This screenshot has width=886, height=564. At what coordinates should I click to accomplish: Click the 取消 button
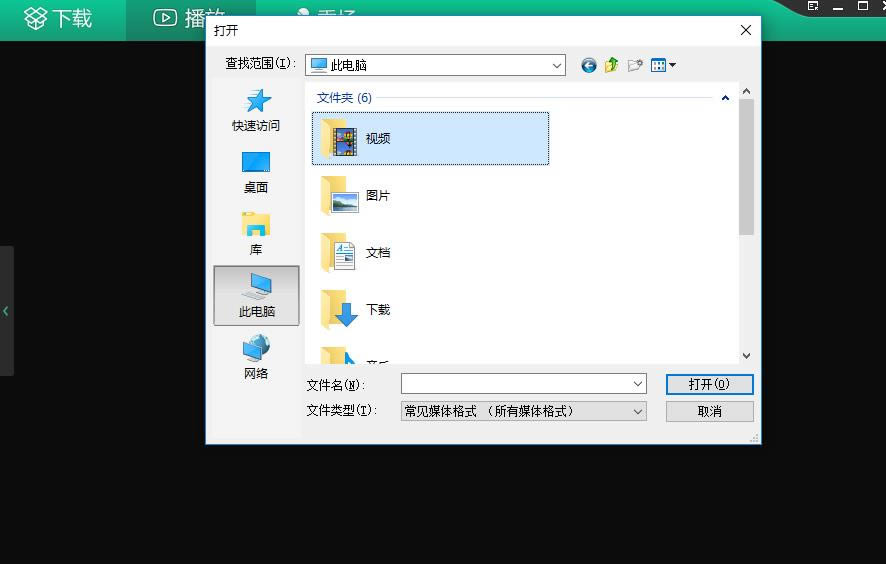tap(709, 411)
